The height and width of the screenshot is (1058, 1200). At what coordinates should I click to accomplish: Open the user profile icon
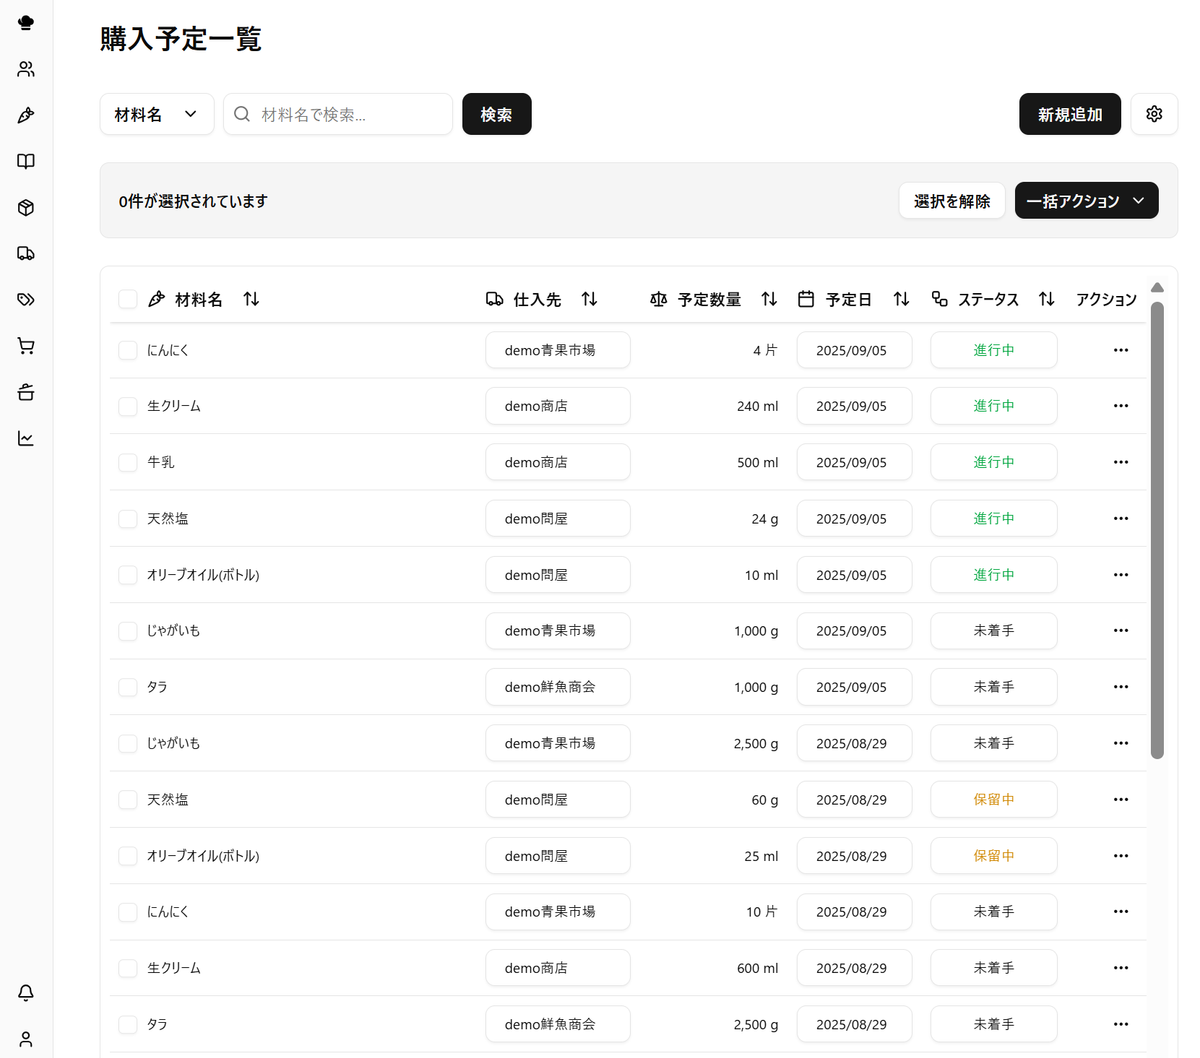tap(26, 1039)
